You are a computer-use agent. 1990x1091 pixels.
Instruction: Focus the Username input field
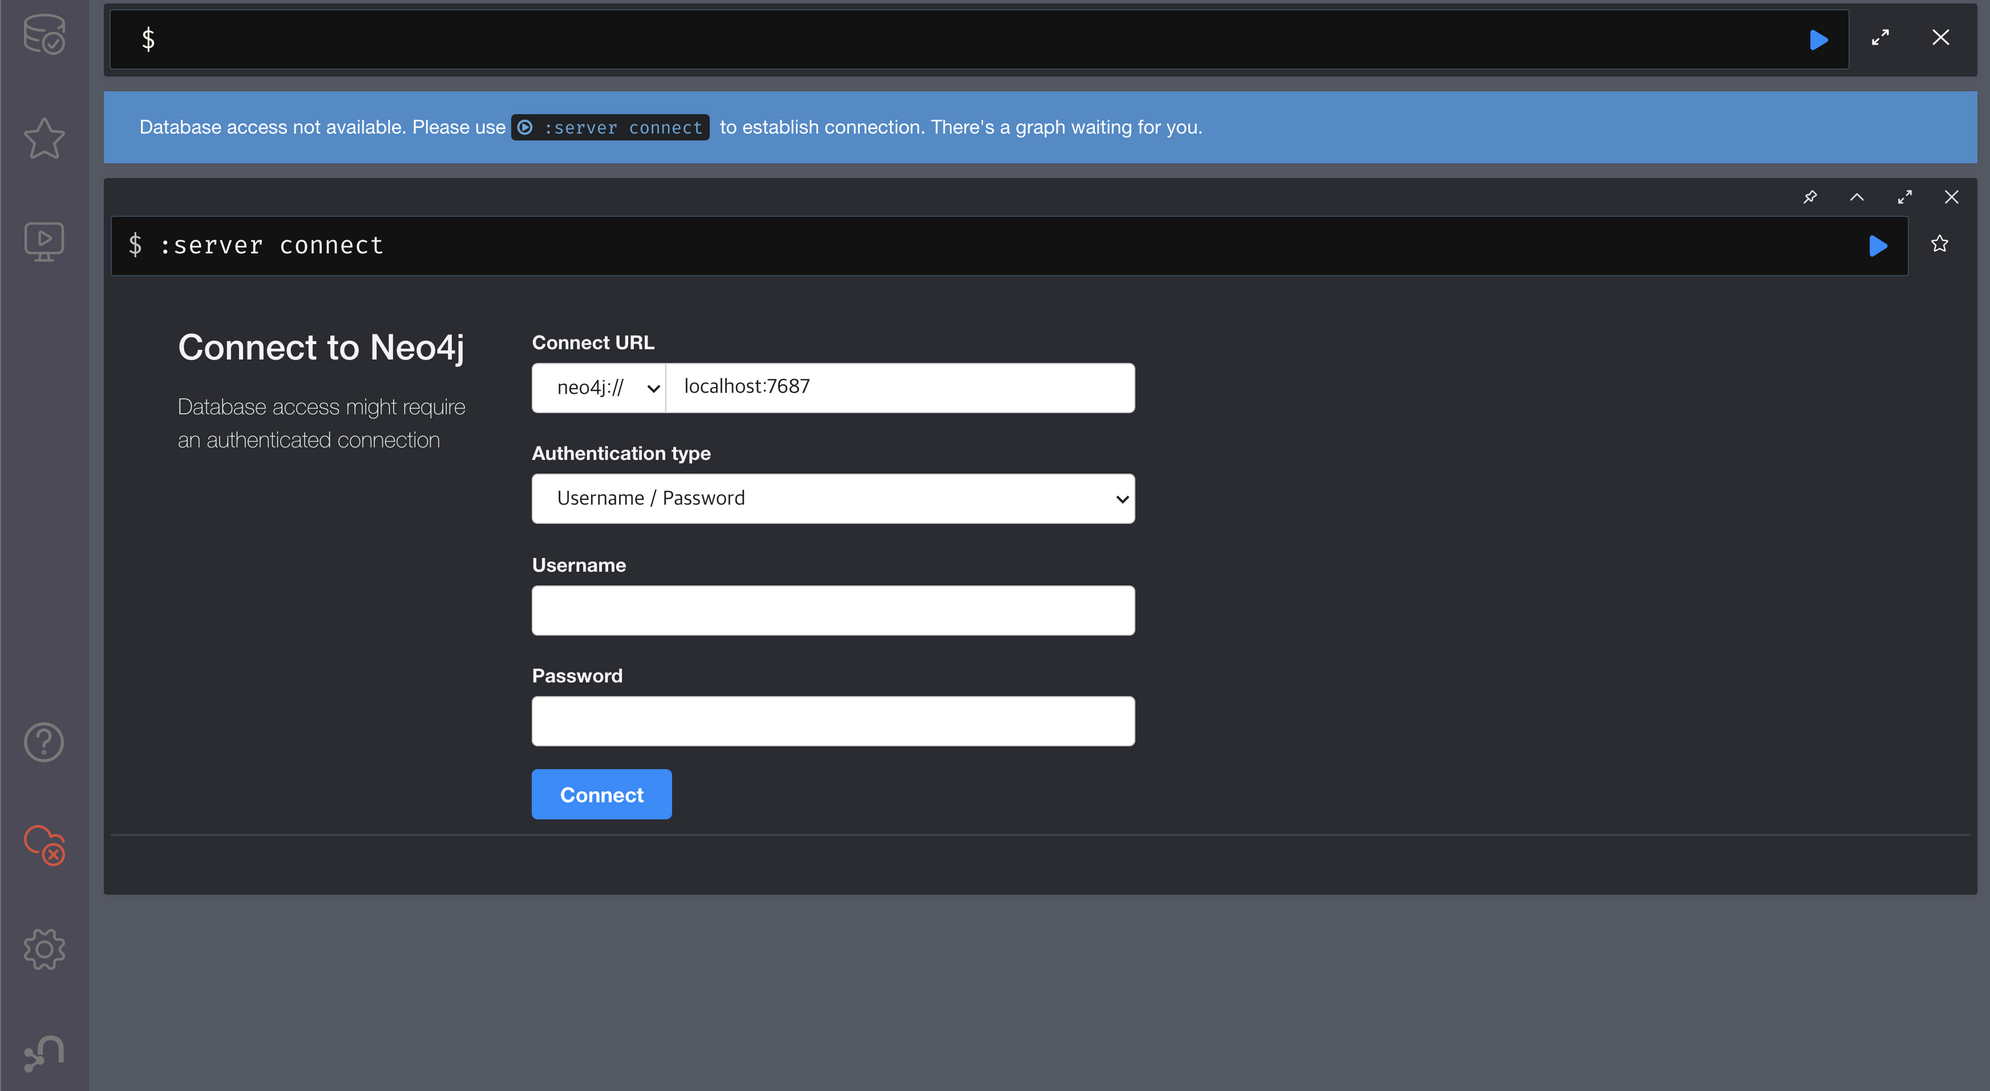[832, 610]
